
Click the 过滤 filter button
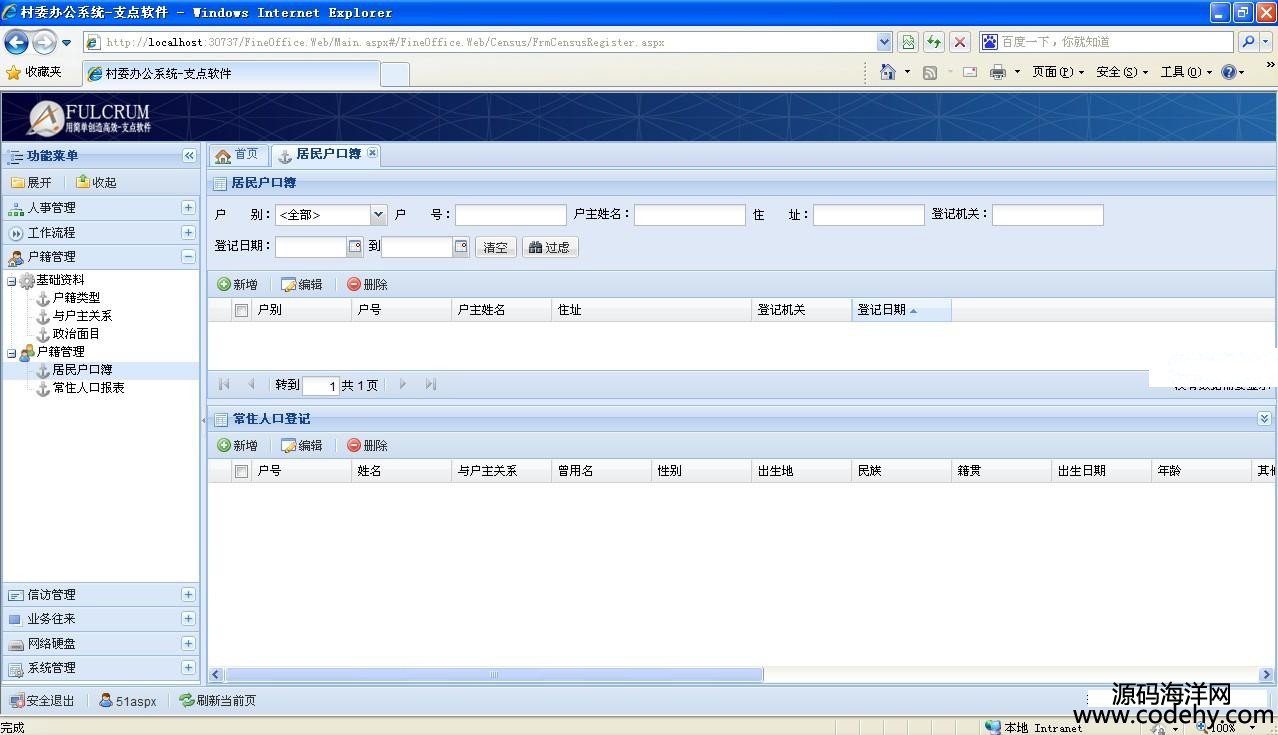[x=550, y=247]
